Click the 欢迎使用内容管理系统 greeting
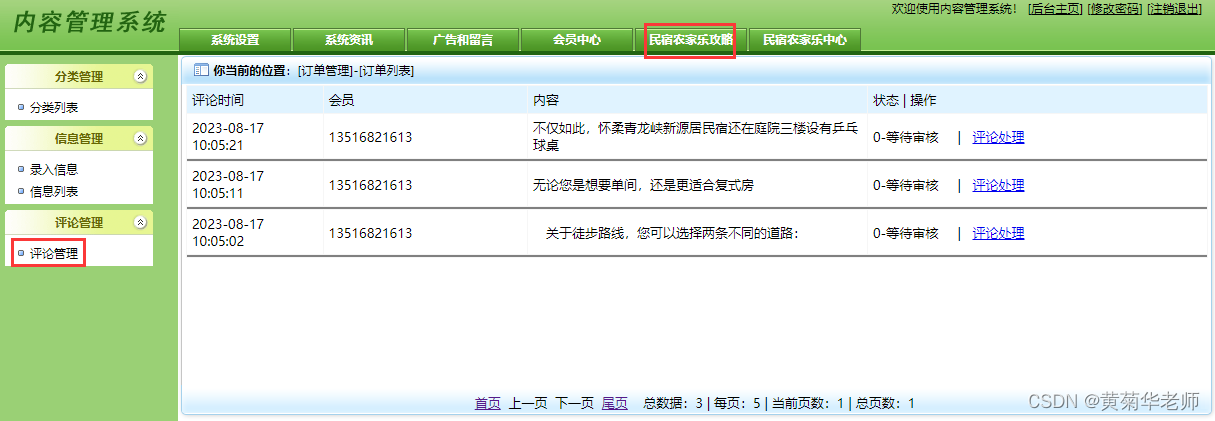The image size is (1215, 421). pos(954,9)
